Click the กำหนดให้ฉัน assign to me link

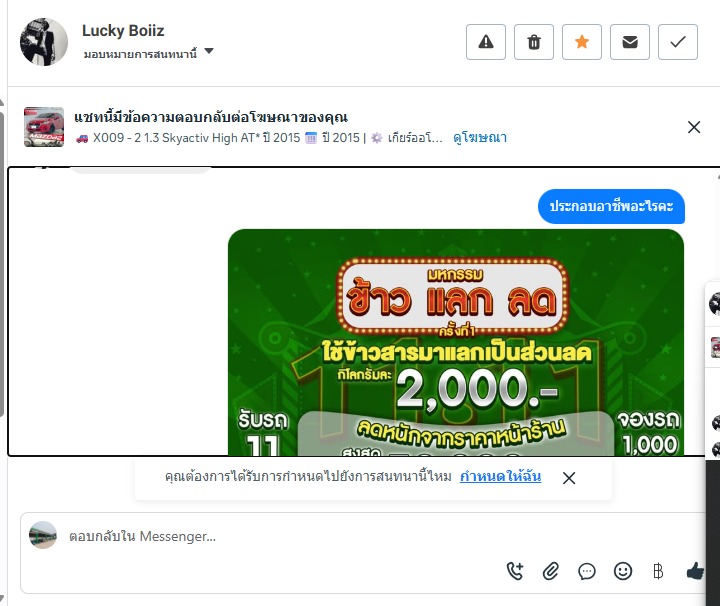[x=500, y=477]
